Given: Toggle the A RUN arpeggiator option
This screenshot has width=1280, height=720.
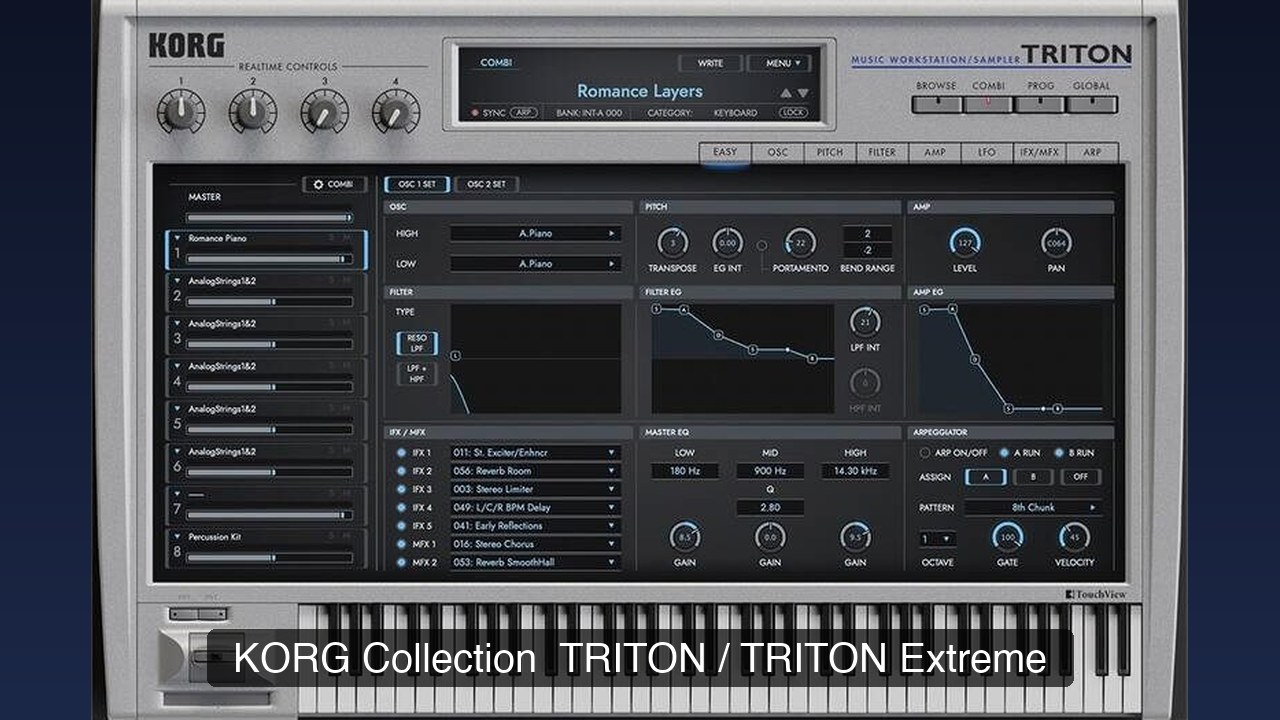Looking at the screenshot, I should [1004, 453].
